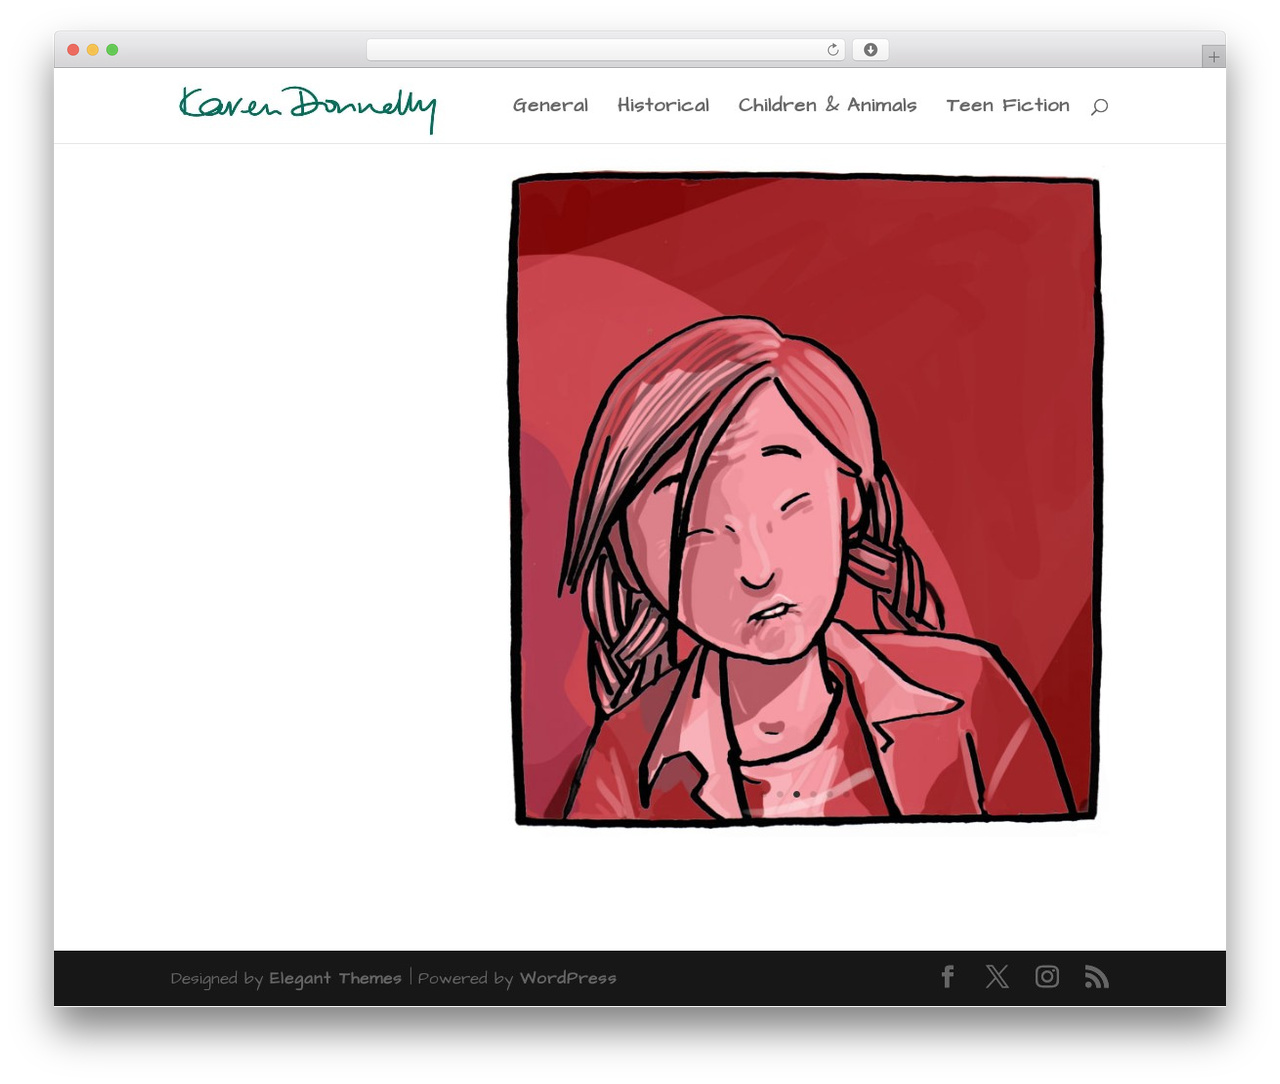1280x1084 pixels.
Task: Click the browser download arrow button
Action: (x=870, y=50)
